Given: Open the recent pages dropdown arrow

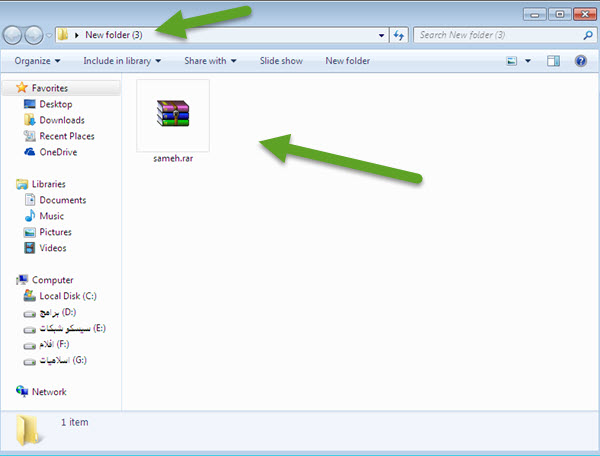Looking at the screenshot, I should click(x=49, y=36).
